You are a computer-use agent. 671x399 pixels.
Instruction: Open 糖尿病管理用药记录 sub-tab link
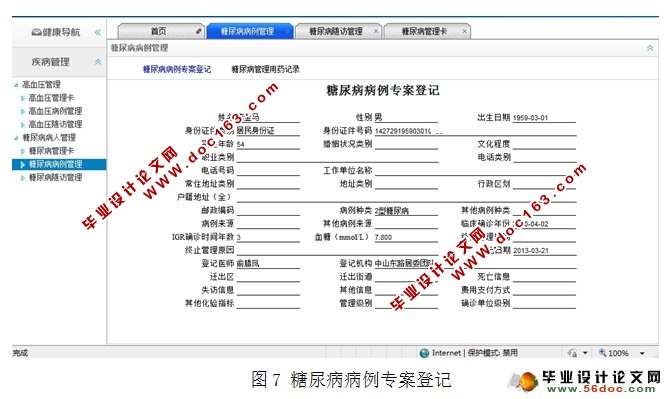click(x=265, y=69)
